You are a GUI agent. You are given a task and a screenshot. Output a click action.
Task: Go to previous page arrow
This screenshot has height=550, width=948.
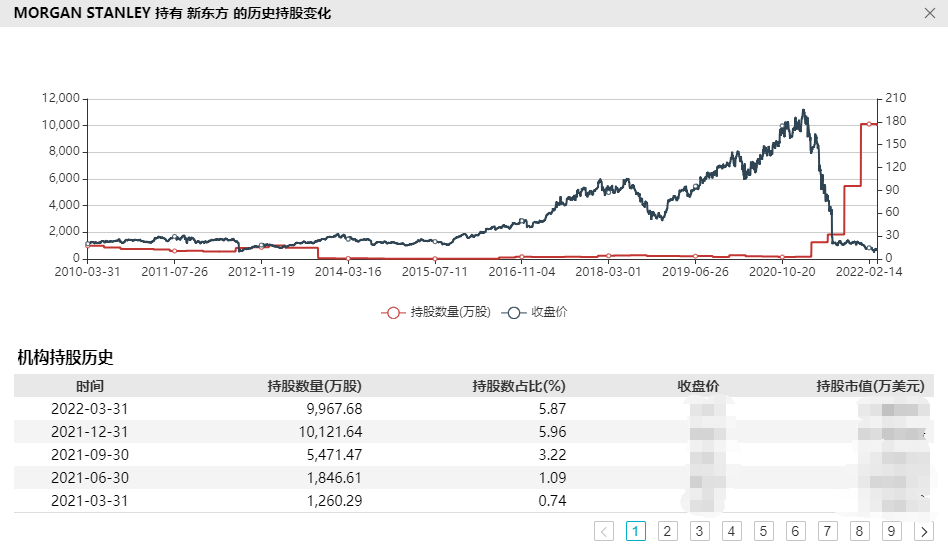tap(604, 531)
